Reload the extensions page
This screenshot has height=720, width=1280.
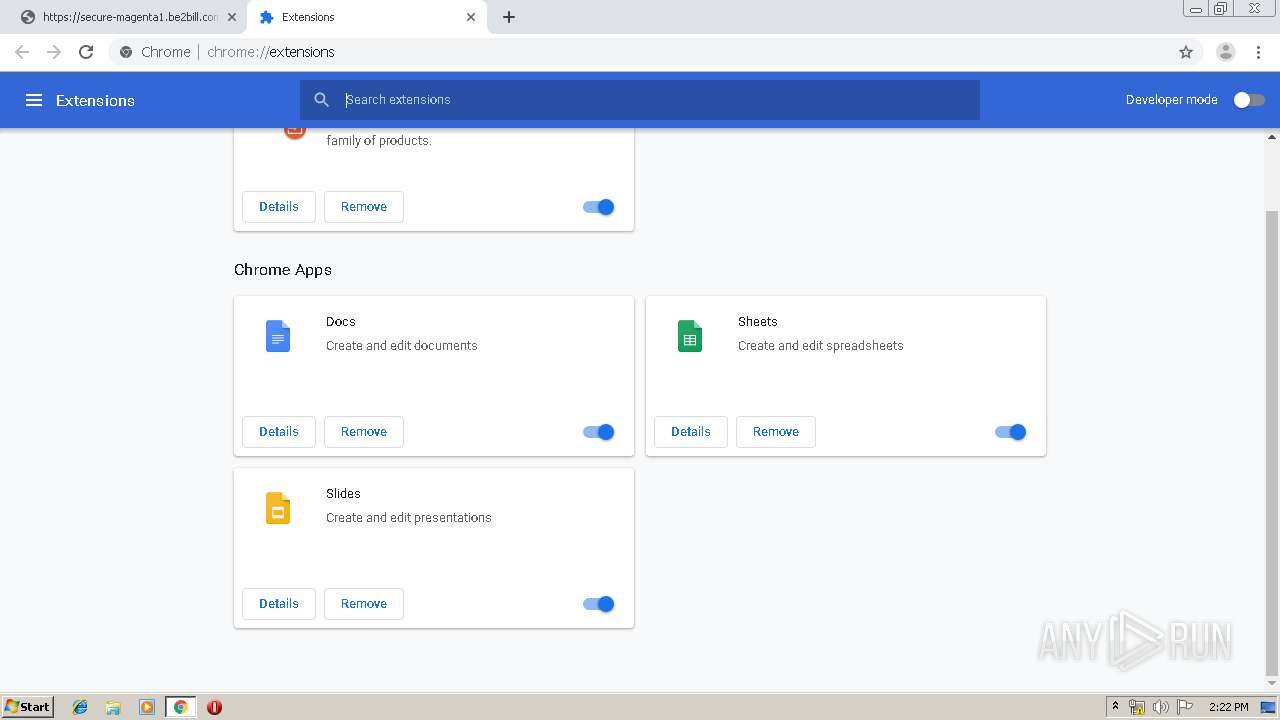click(86, 52)
